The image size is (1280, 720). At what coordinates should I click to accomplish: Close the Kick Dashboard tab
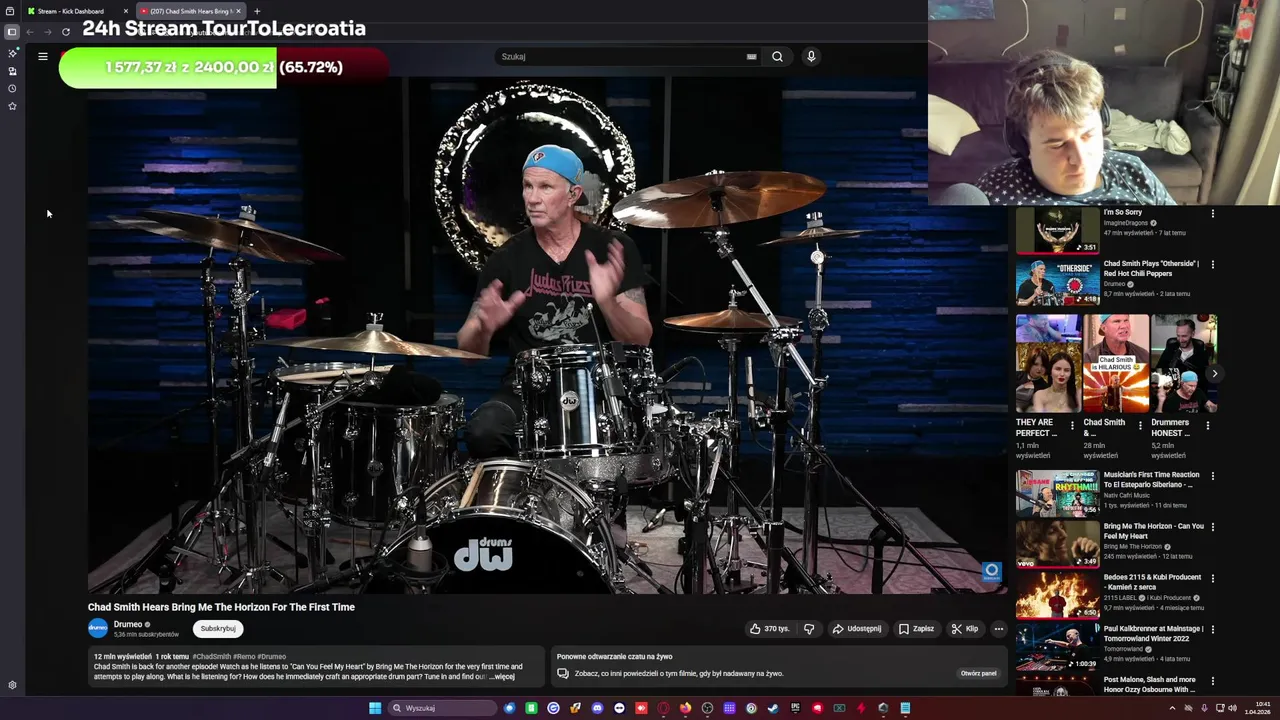click(125, 11)
